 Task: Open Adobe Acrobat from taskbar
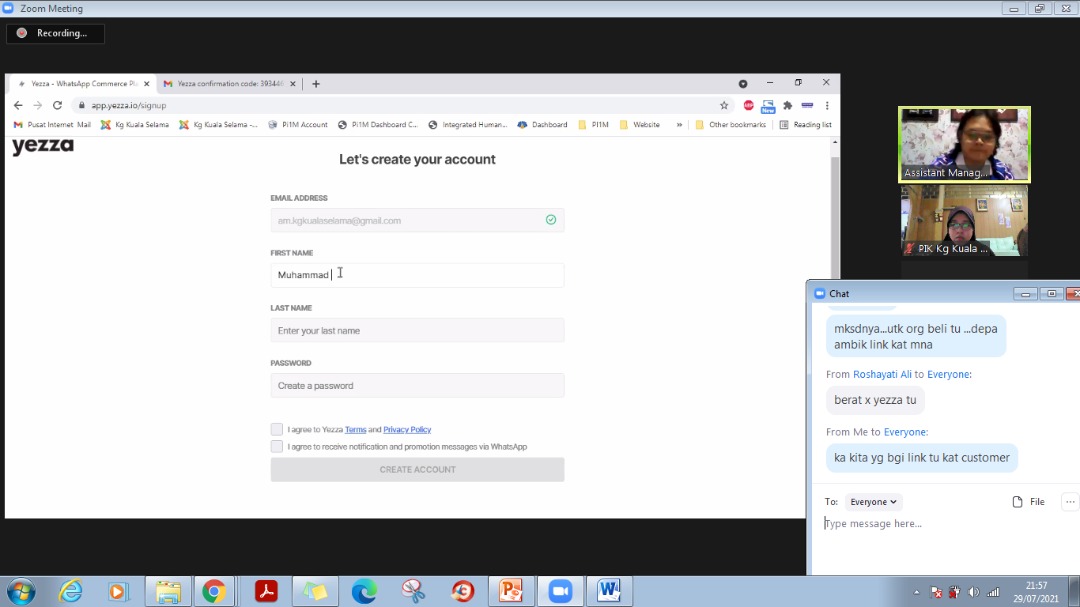click(x=266, y=591)
